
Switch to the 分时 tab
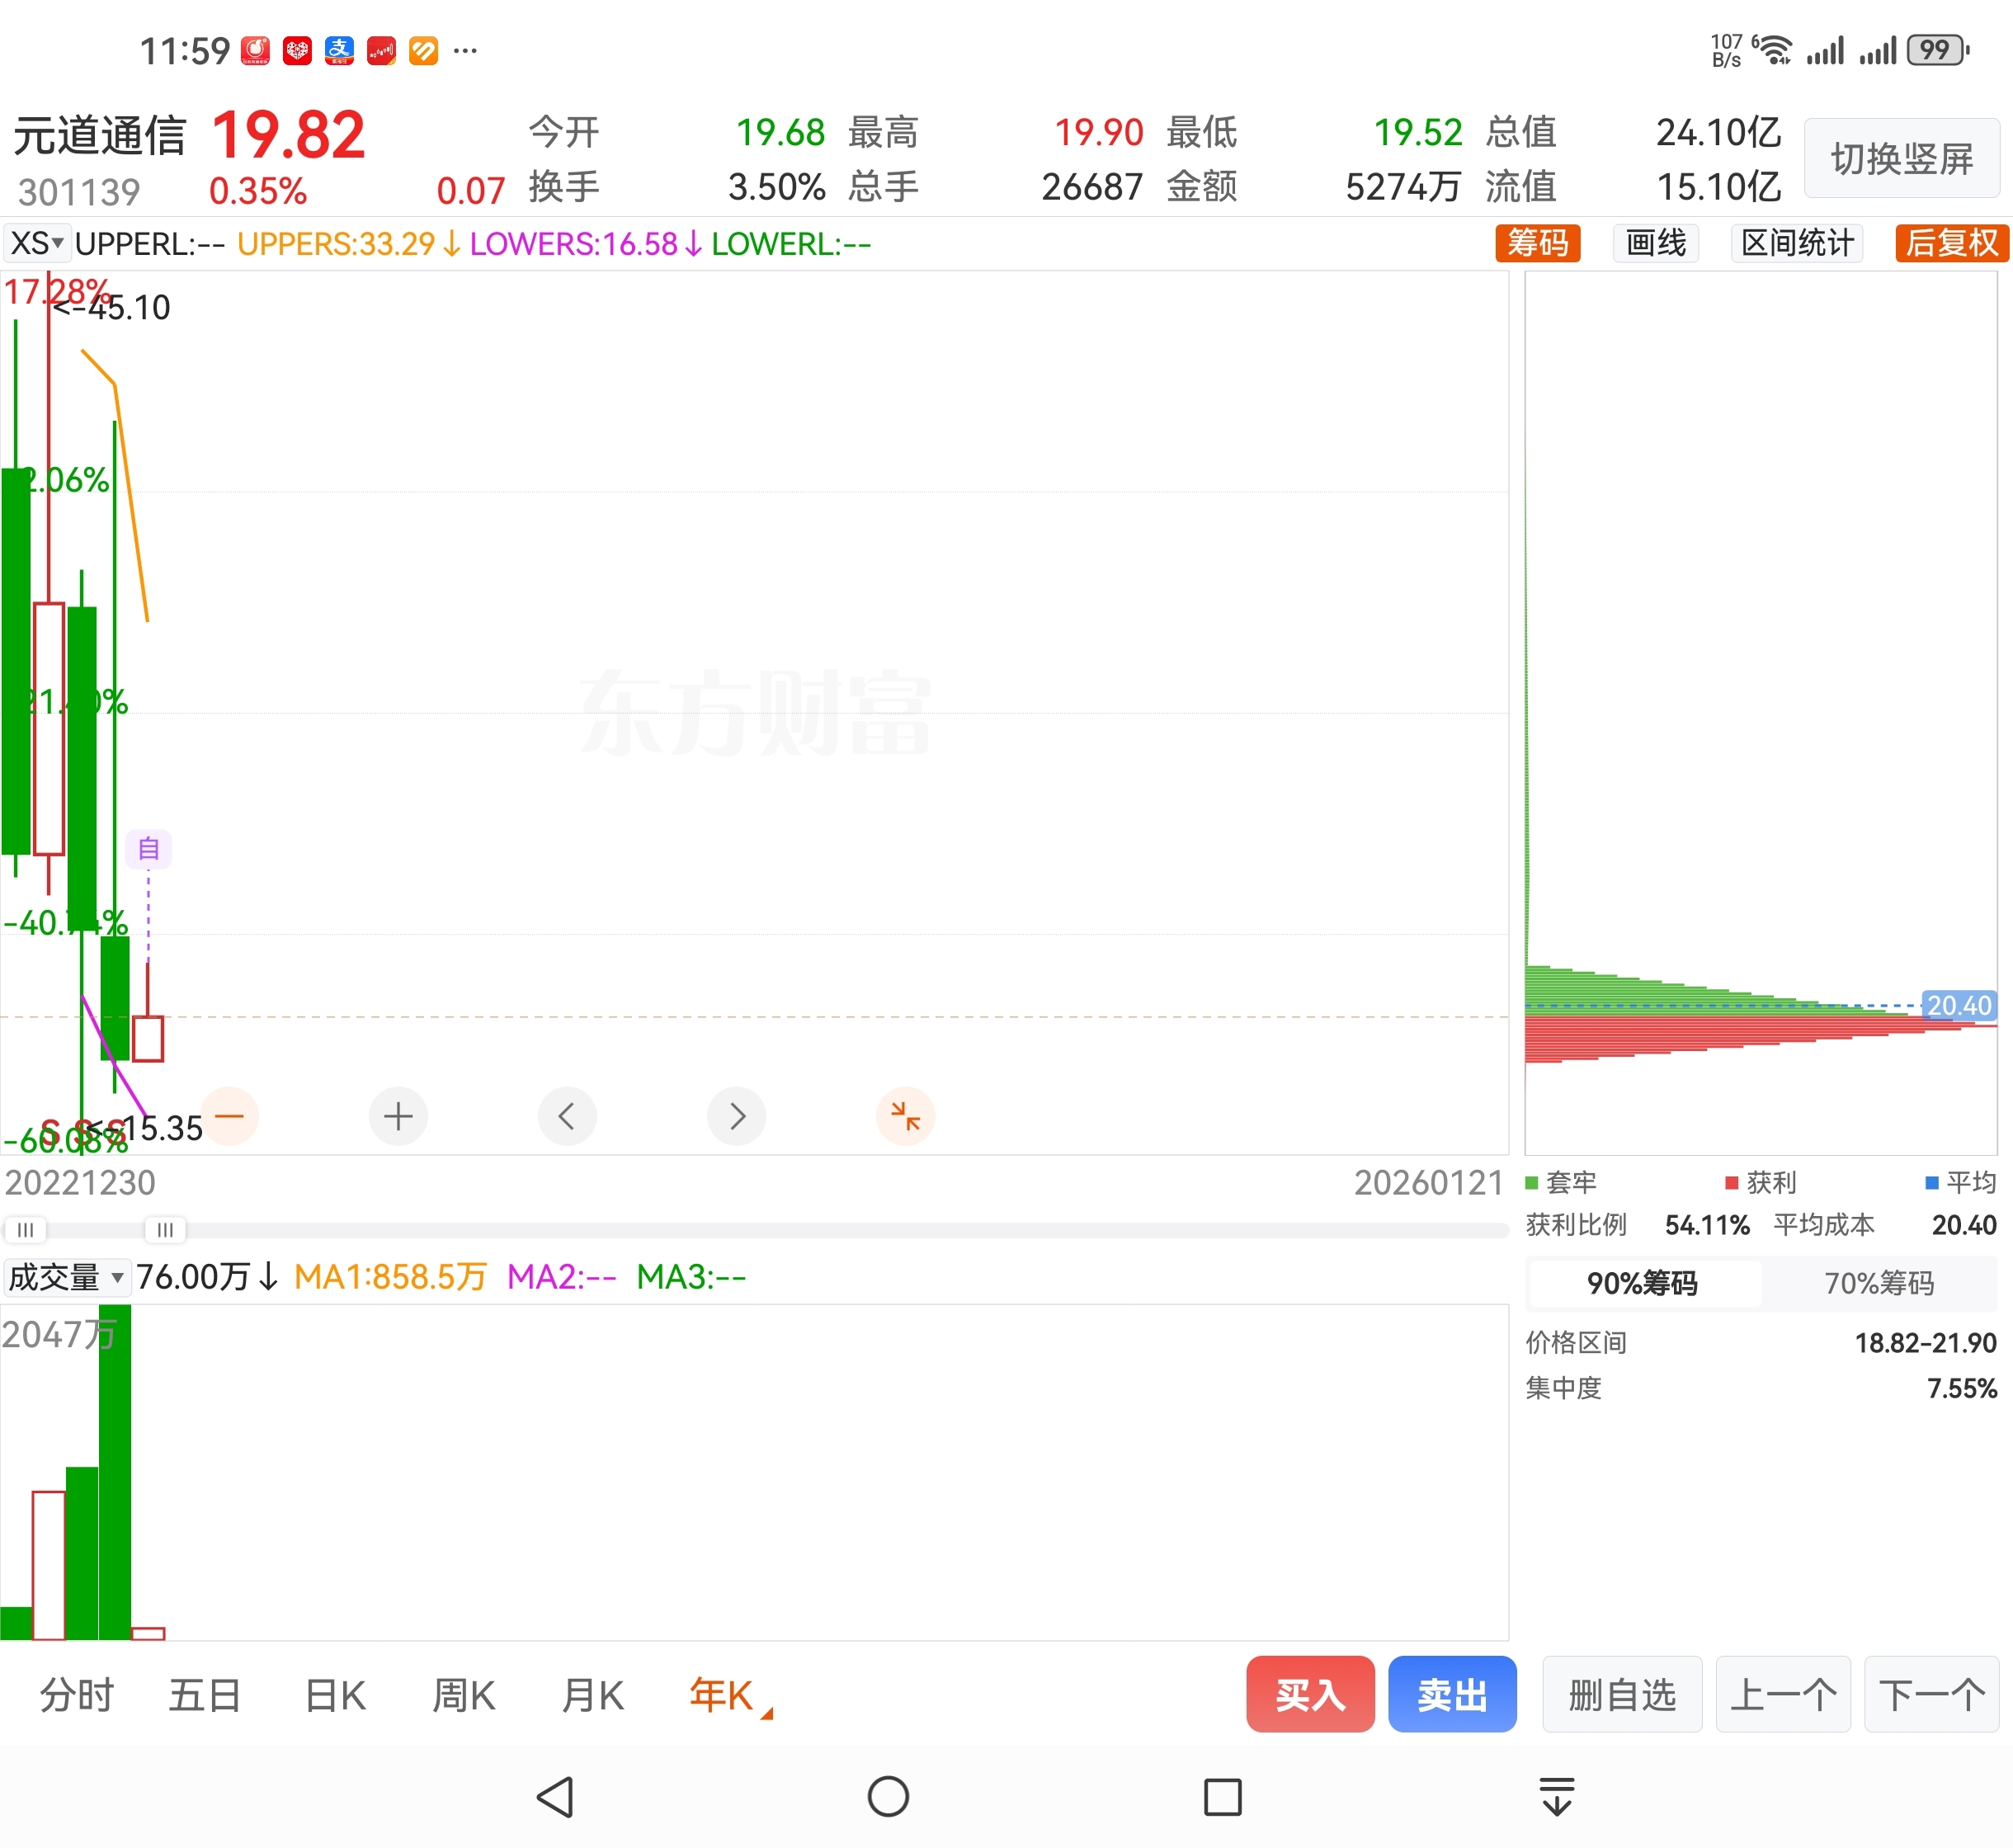coord(77,1696)
